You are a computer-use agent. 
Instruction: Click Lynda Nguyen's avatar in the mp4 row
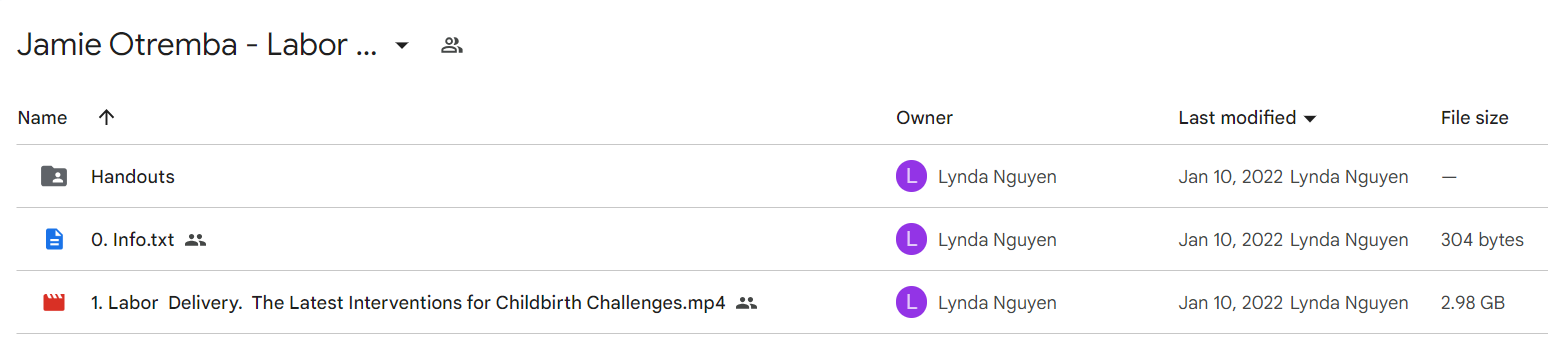[911, 303]
